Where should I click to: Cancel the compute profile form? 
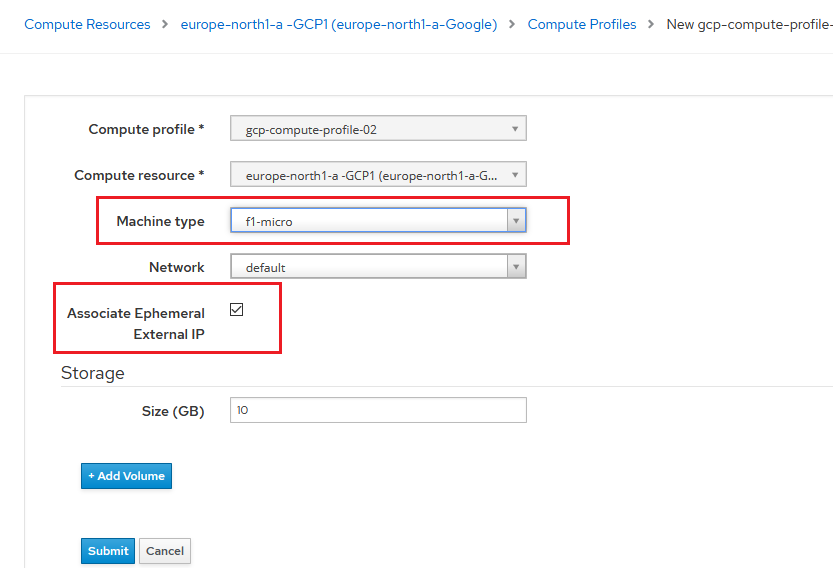click(x=165, y=551)
